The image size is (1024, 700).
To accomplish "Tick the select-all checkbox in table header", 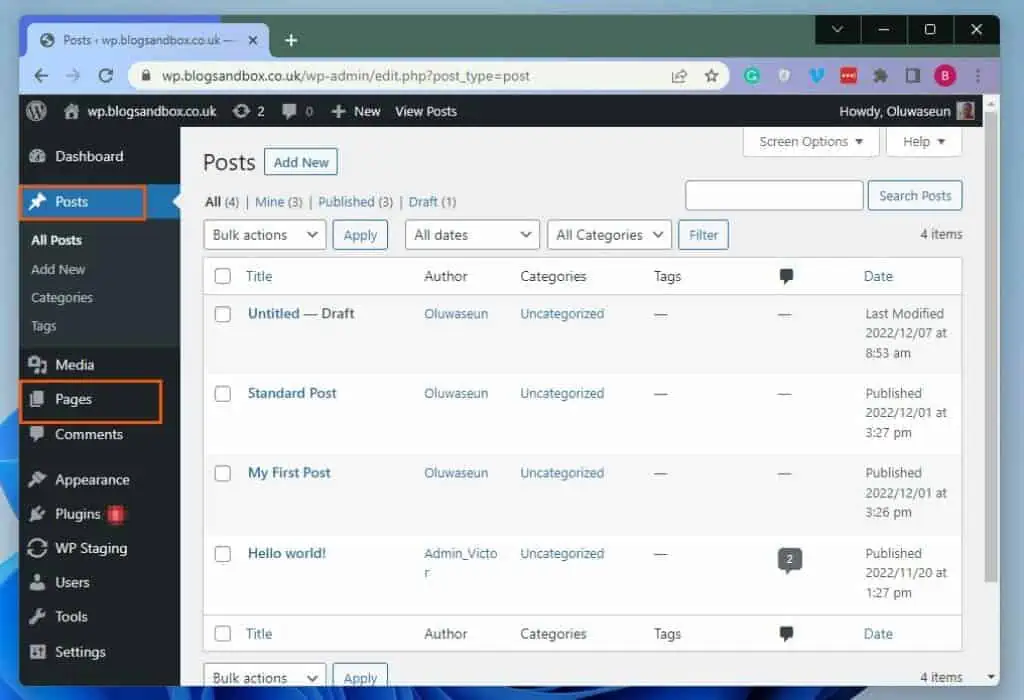I will click(x=222, y=276).
